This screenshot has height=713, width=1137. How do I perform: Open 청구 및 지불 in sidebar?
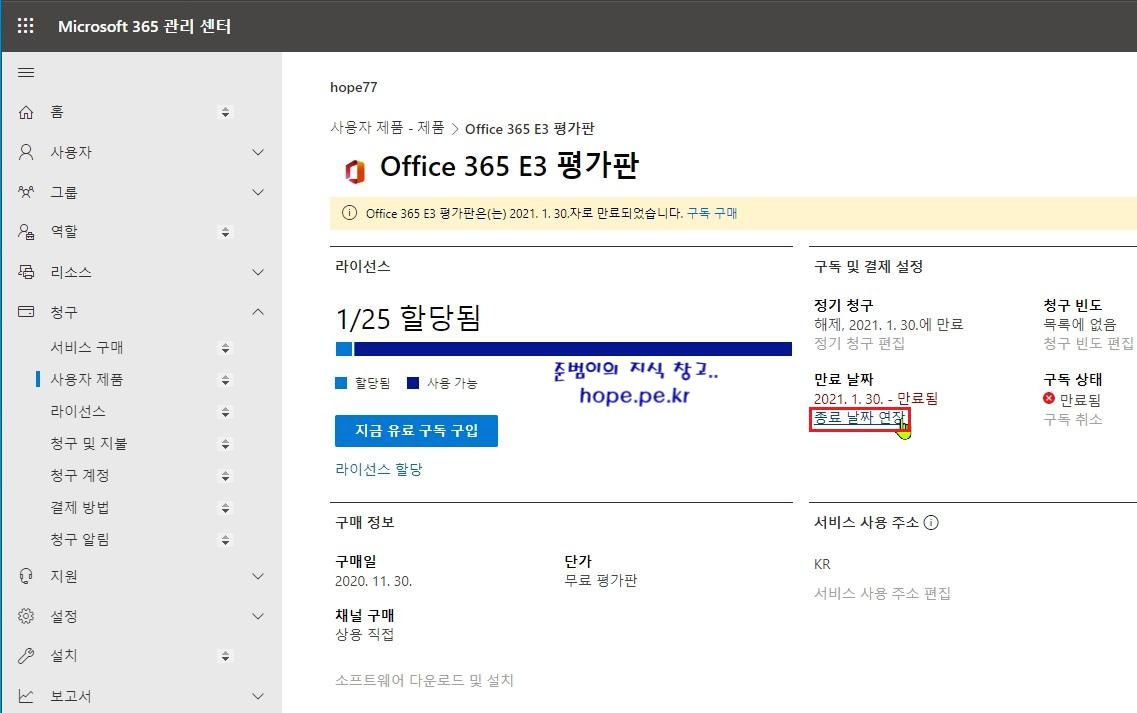88,443
